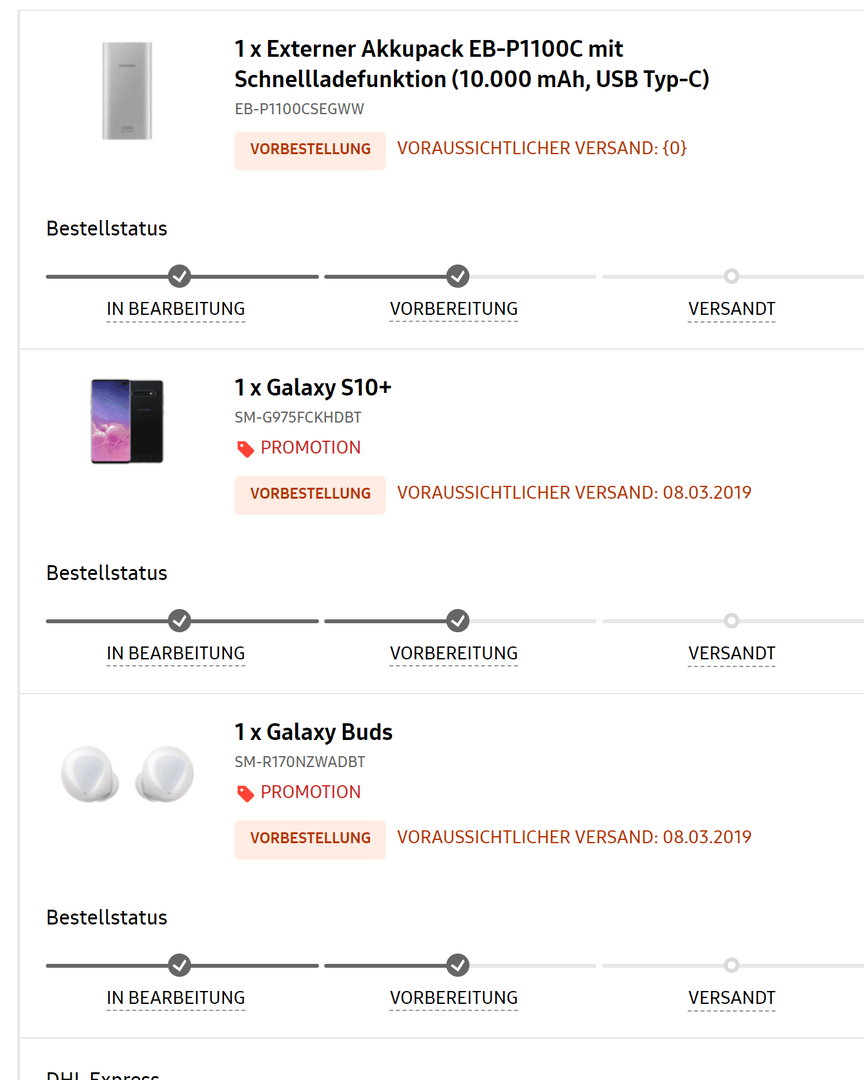This screenshot has width=864, height=1080.
Task: Click the Galaxy Buds VERSANDT empty step circle
Action: click(732, 965)
